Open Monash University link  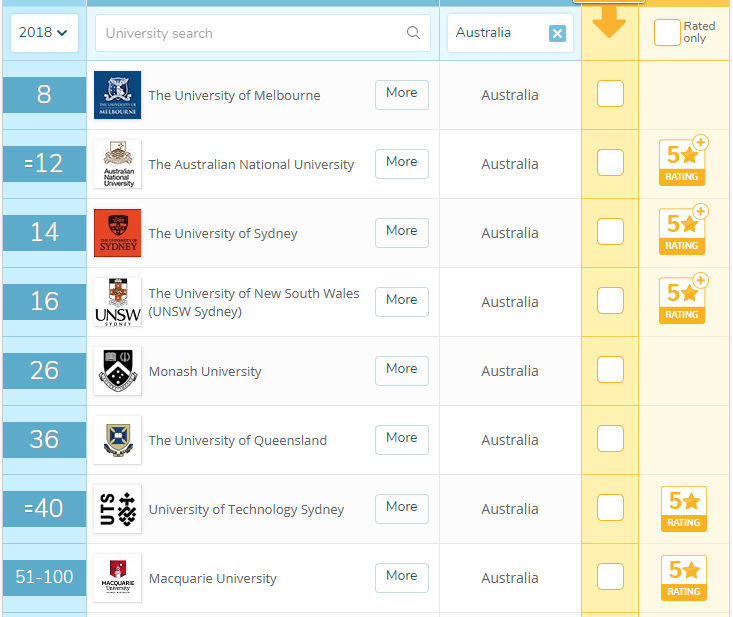205,372
